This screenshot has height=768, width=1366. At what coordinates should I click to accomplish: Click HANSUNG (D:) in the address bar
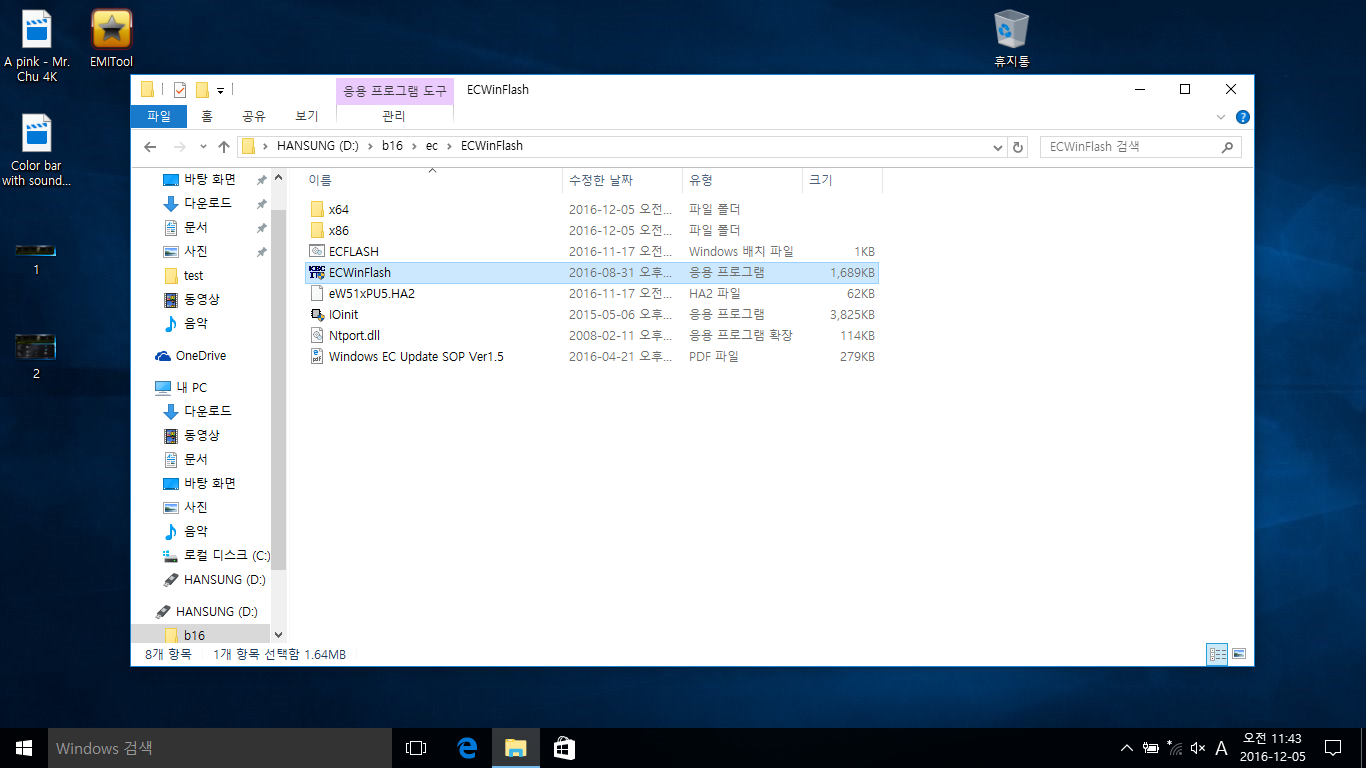click(x=317, y=146)
